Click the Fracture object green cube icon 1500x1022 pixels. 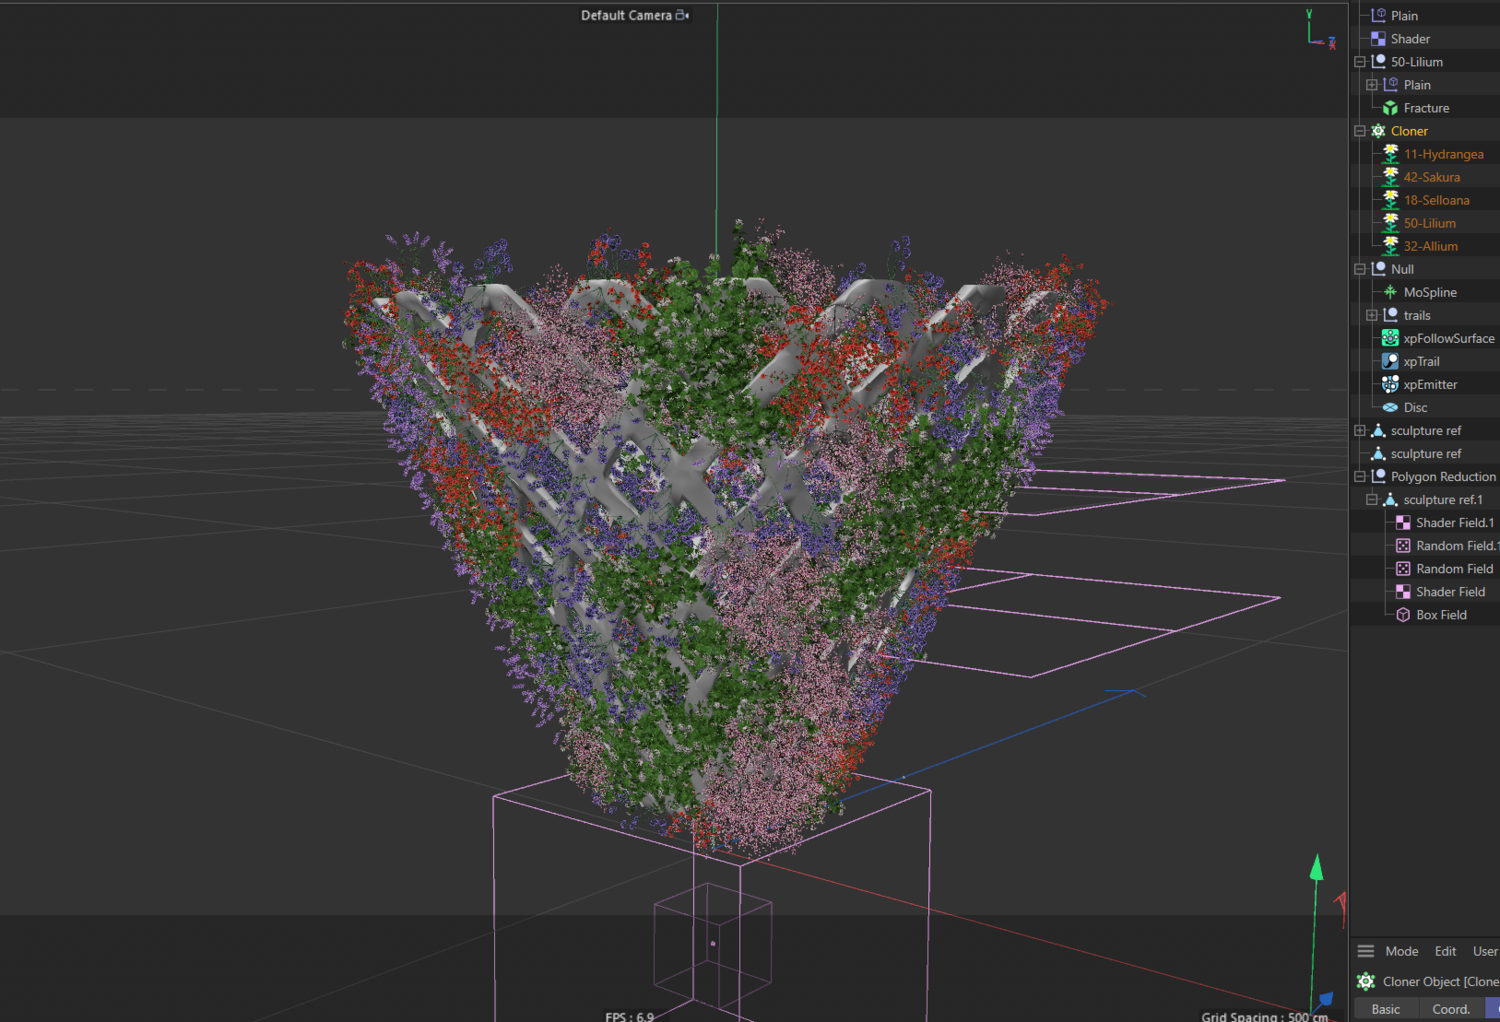coord(1390,108)
